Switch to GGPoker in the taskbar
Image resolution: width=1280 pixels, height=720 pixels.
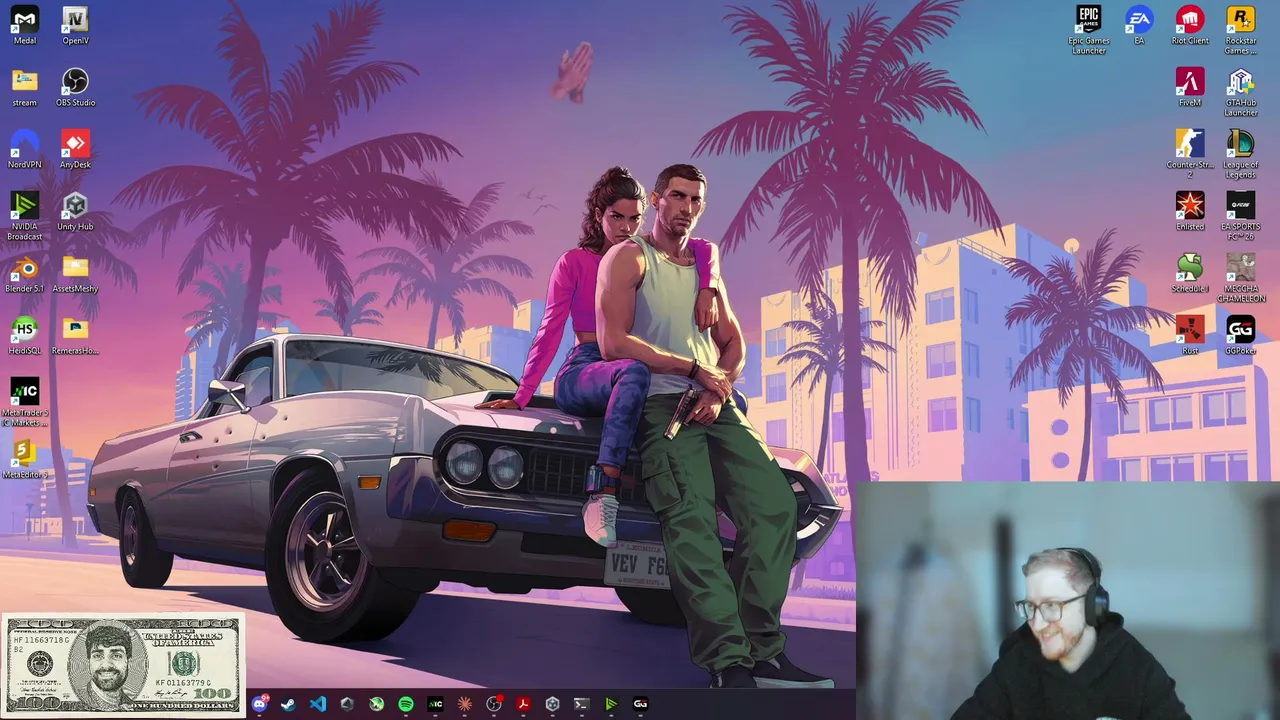click(x=640, y=704)
